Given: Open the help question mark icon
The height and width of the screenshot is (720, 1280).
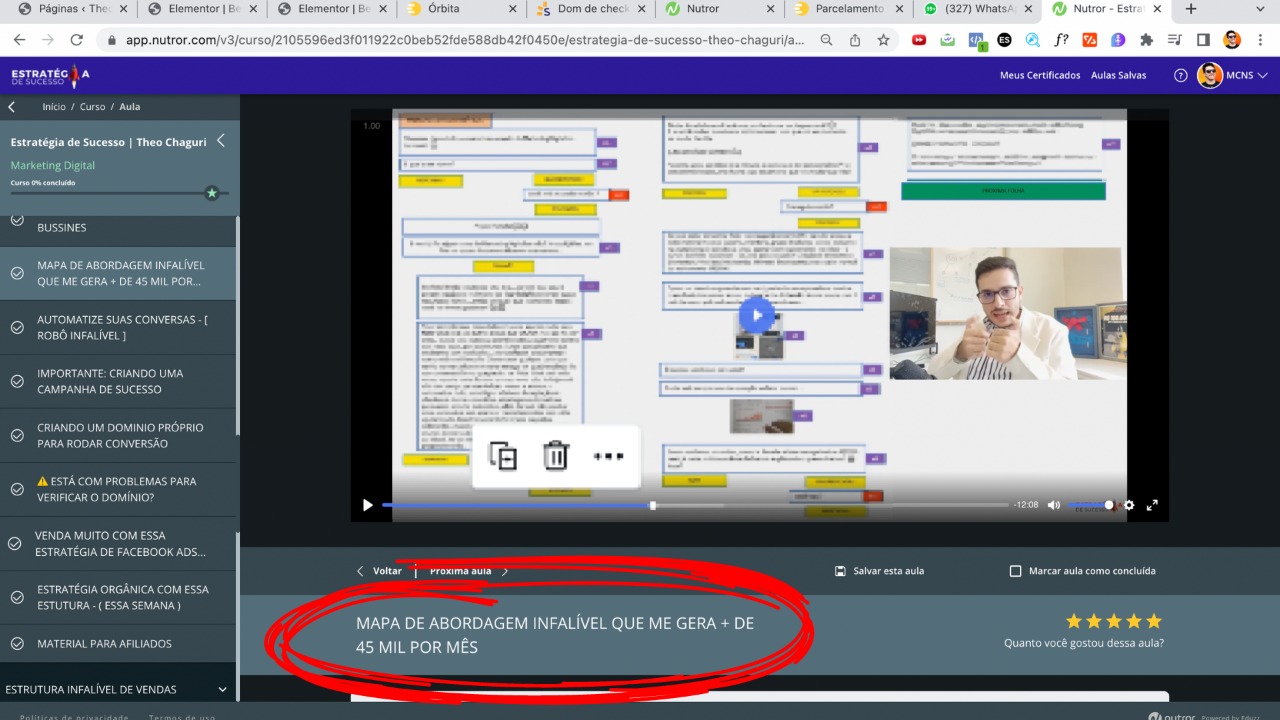Looking at the screenshot, I should pos(1180,75).
